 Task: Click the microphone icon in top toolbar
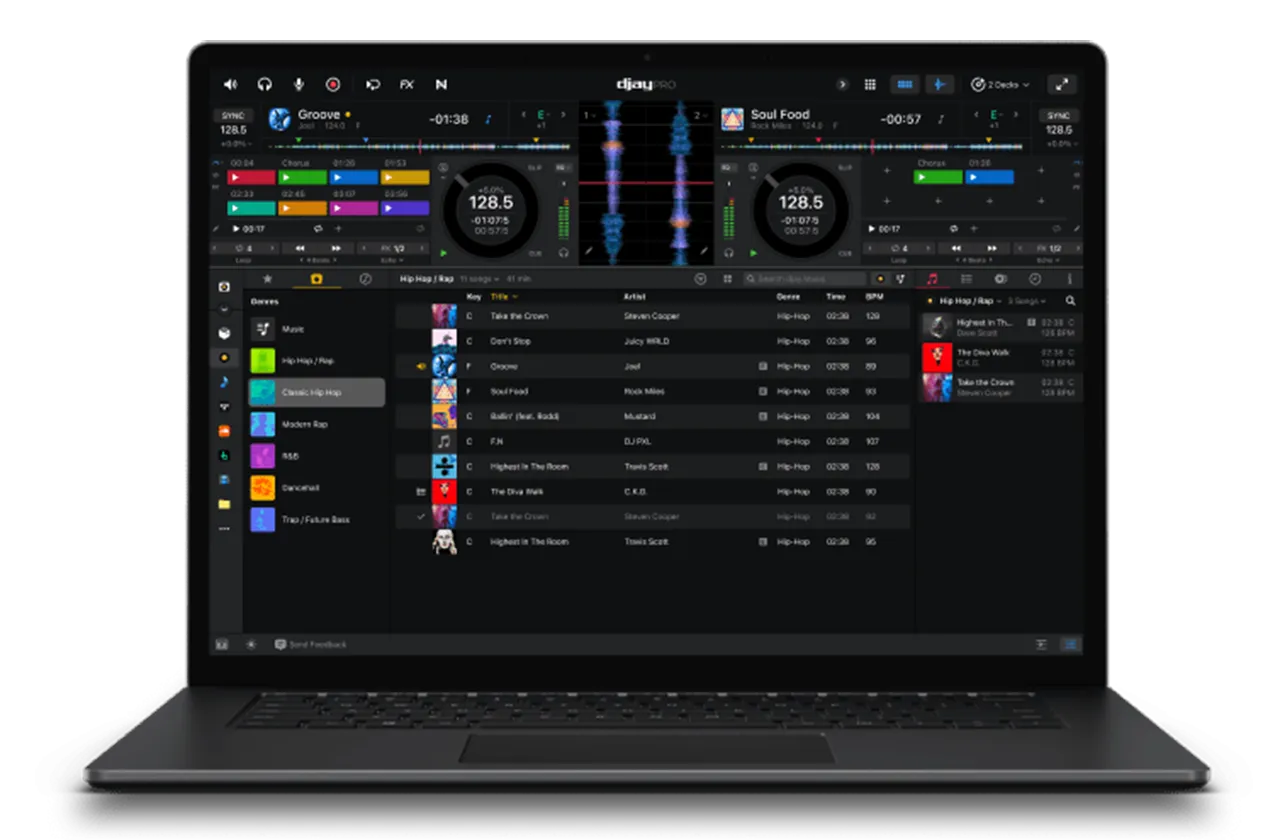[x=299, y=85]
